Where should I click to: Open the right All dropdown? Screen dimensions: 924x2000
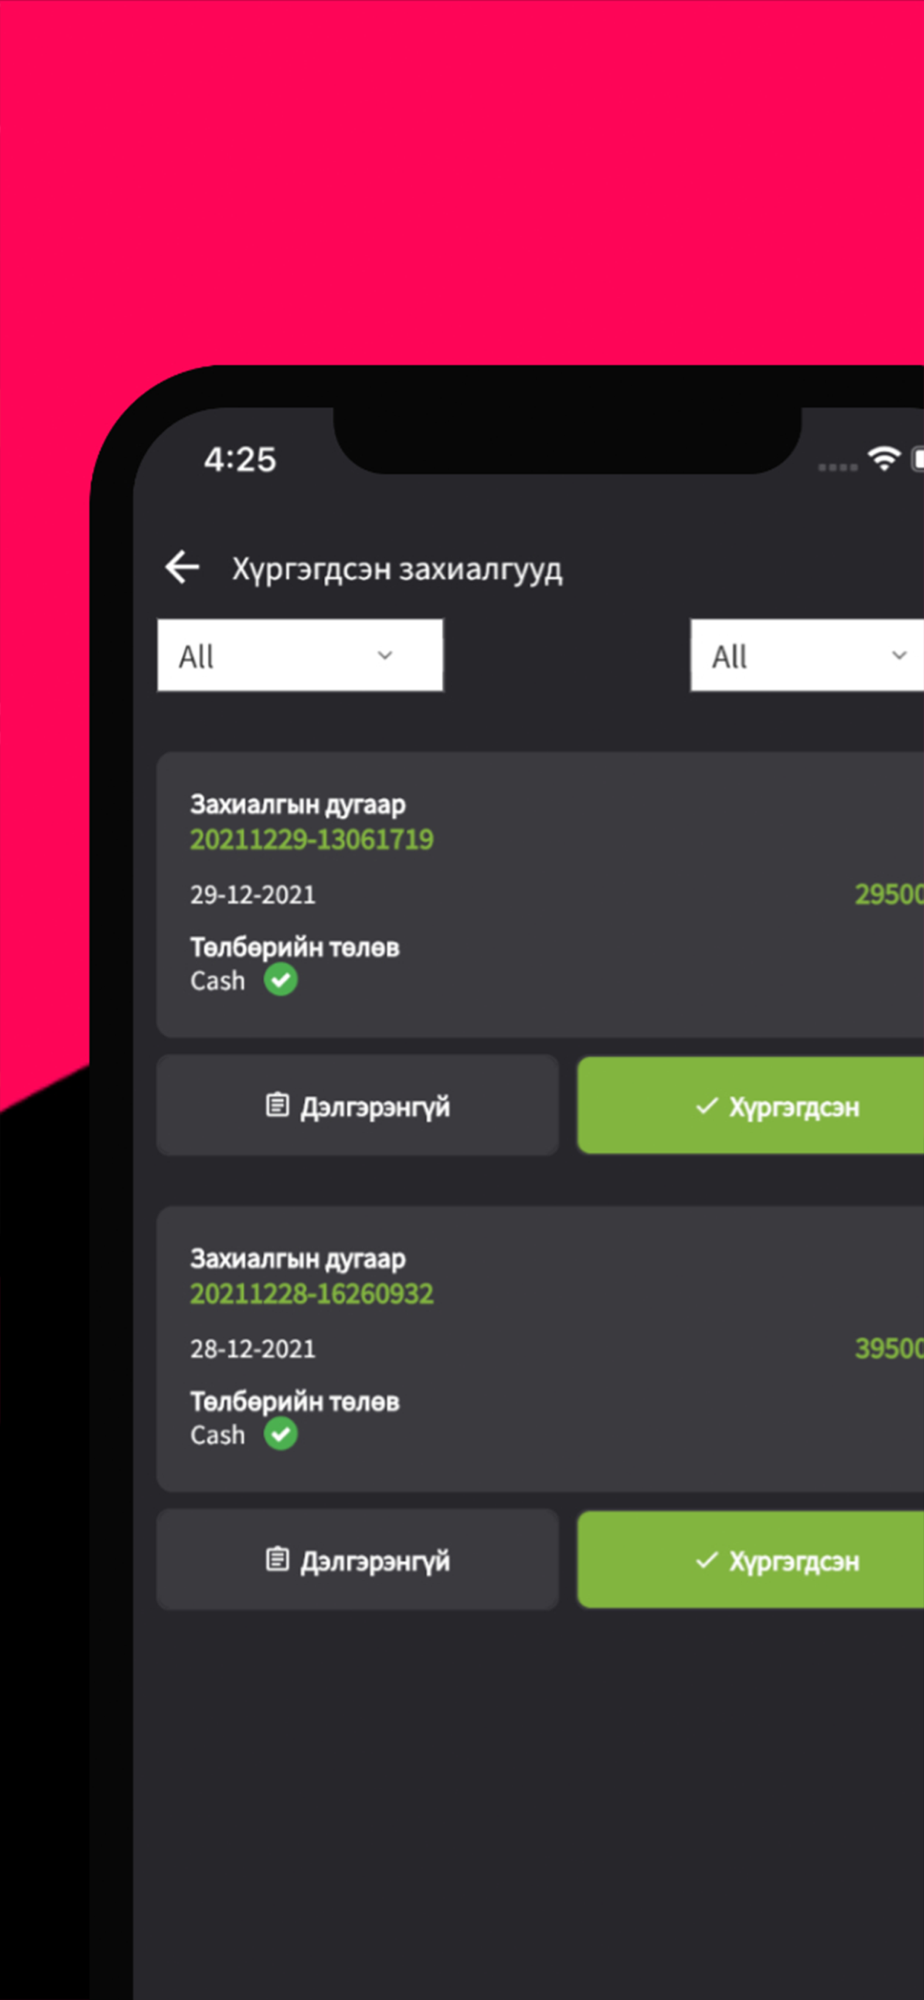pyautogui.click(x=807, y=655)
